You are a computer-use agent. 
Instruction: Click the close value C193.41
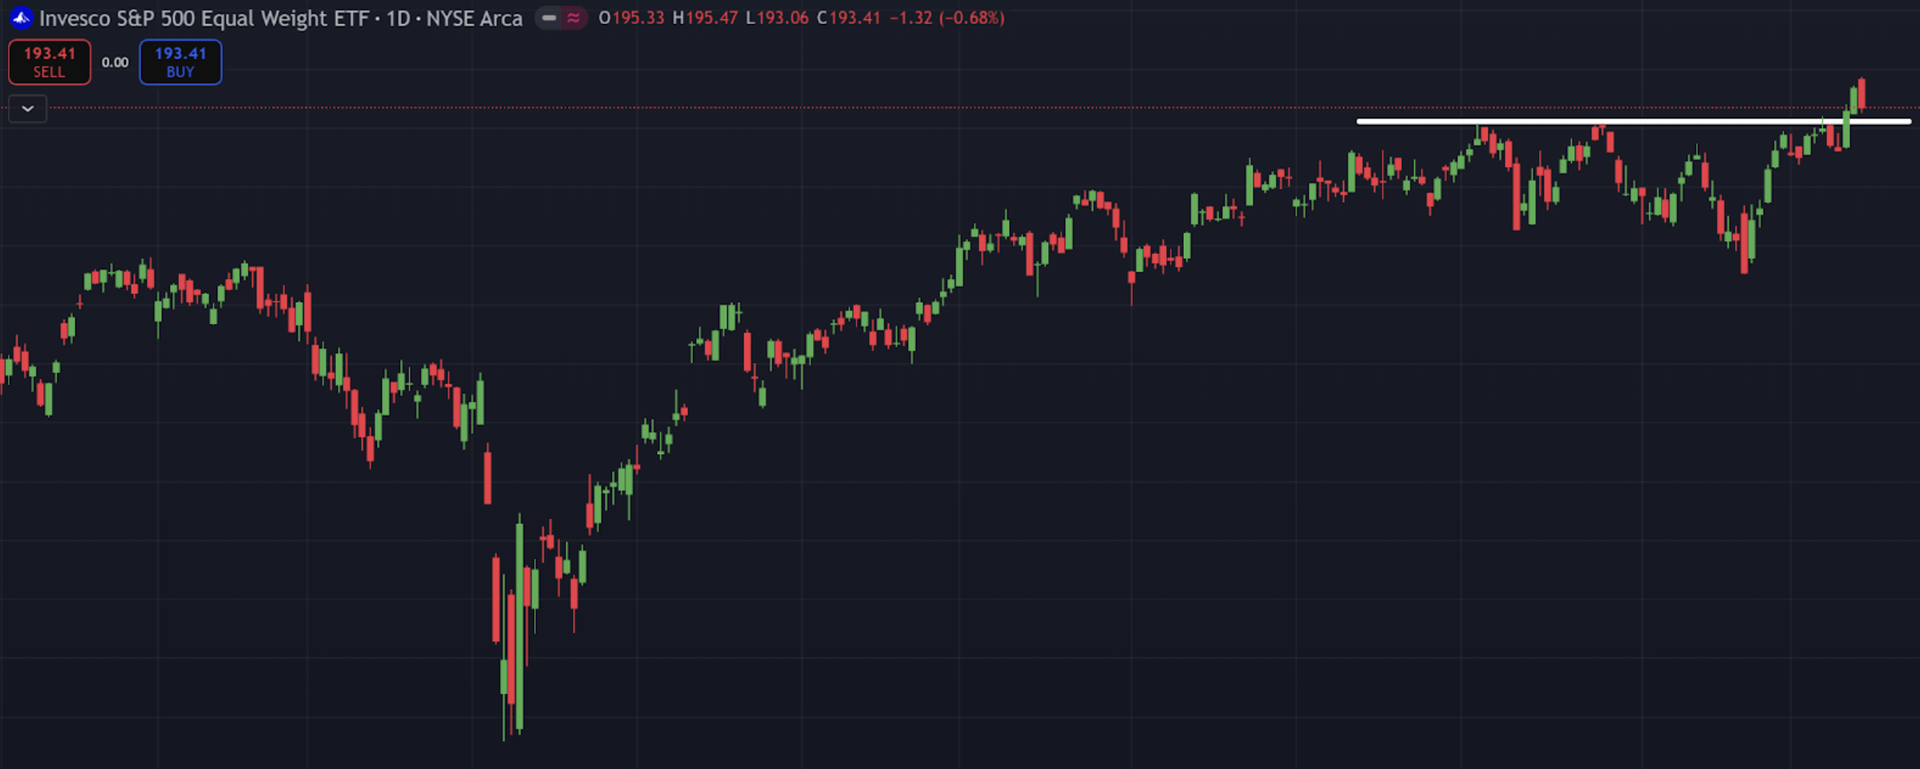(x=849, y=18)
